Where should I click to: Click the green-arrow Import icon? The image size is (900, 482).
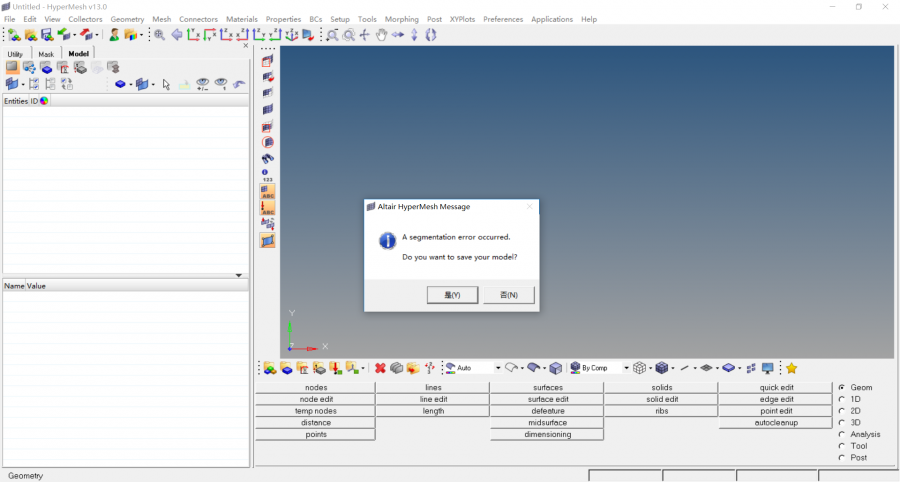(64, 35)
